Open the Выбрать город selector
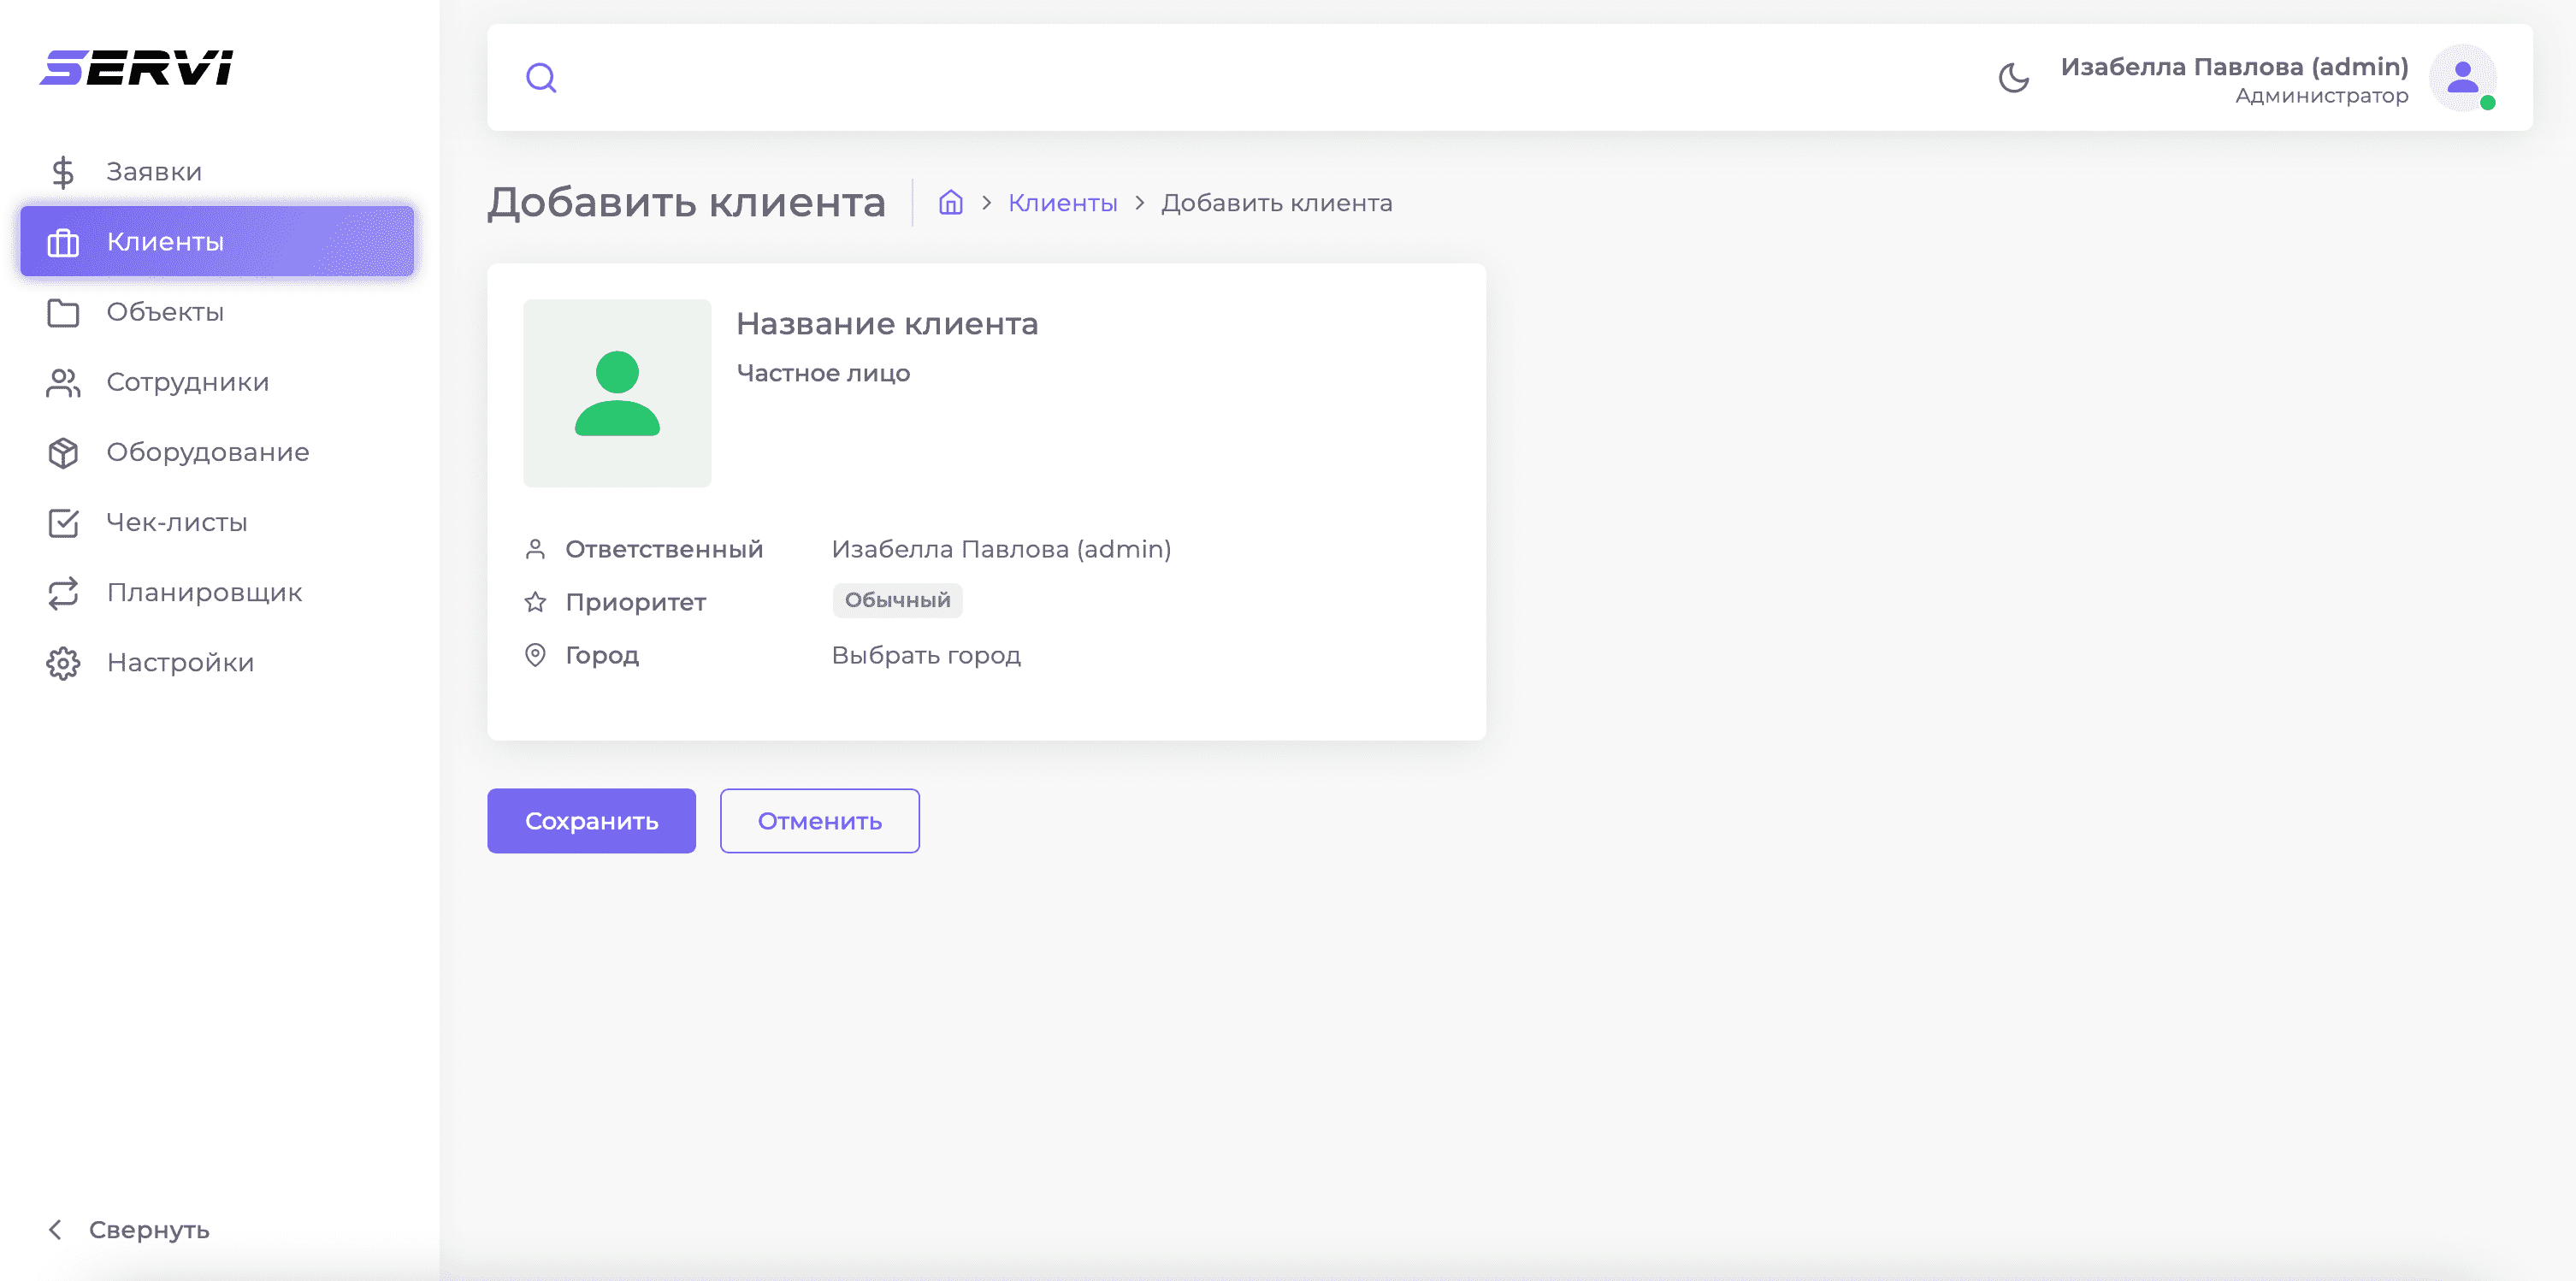Image resolution: width=2576 pixels, height=1281 pixels. [x=926, y=655]
